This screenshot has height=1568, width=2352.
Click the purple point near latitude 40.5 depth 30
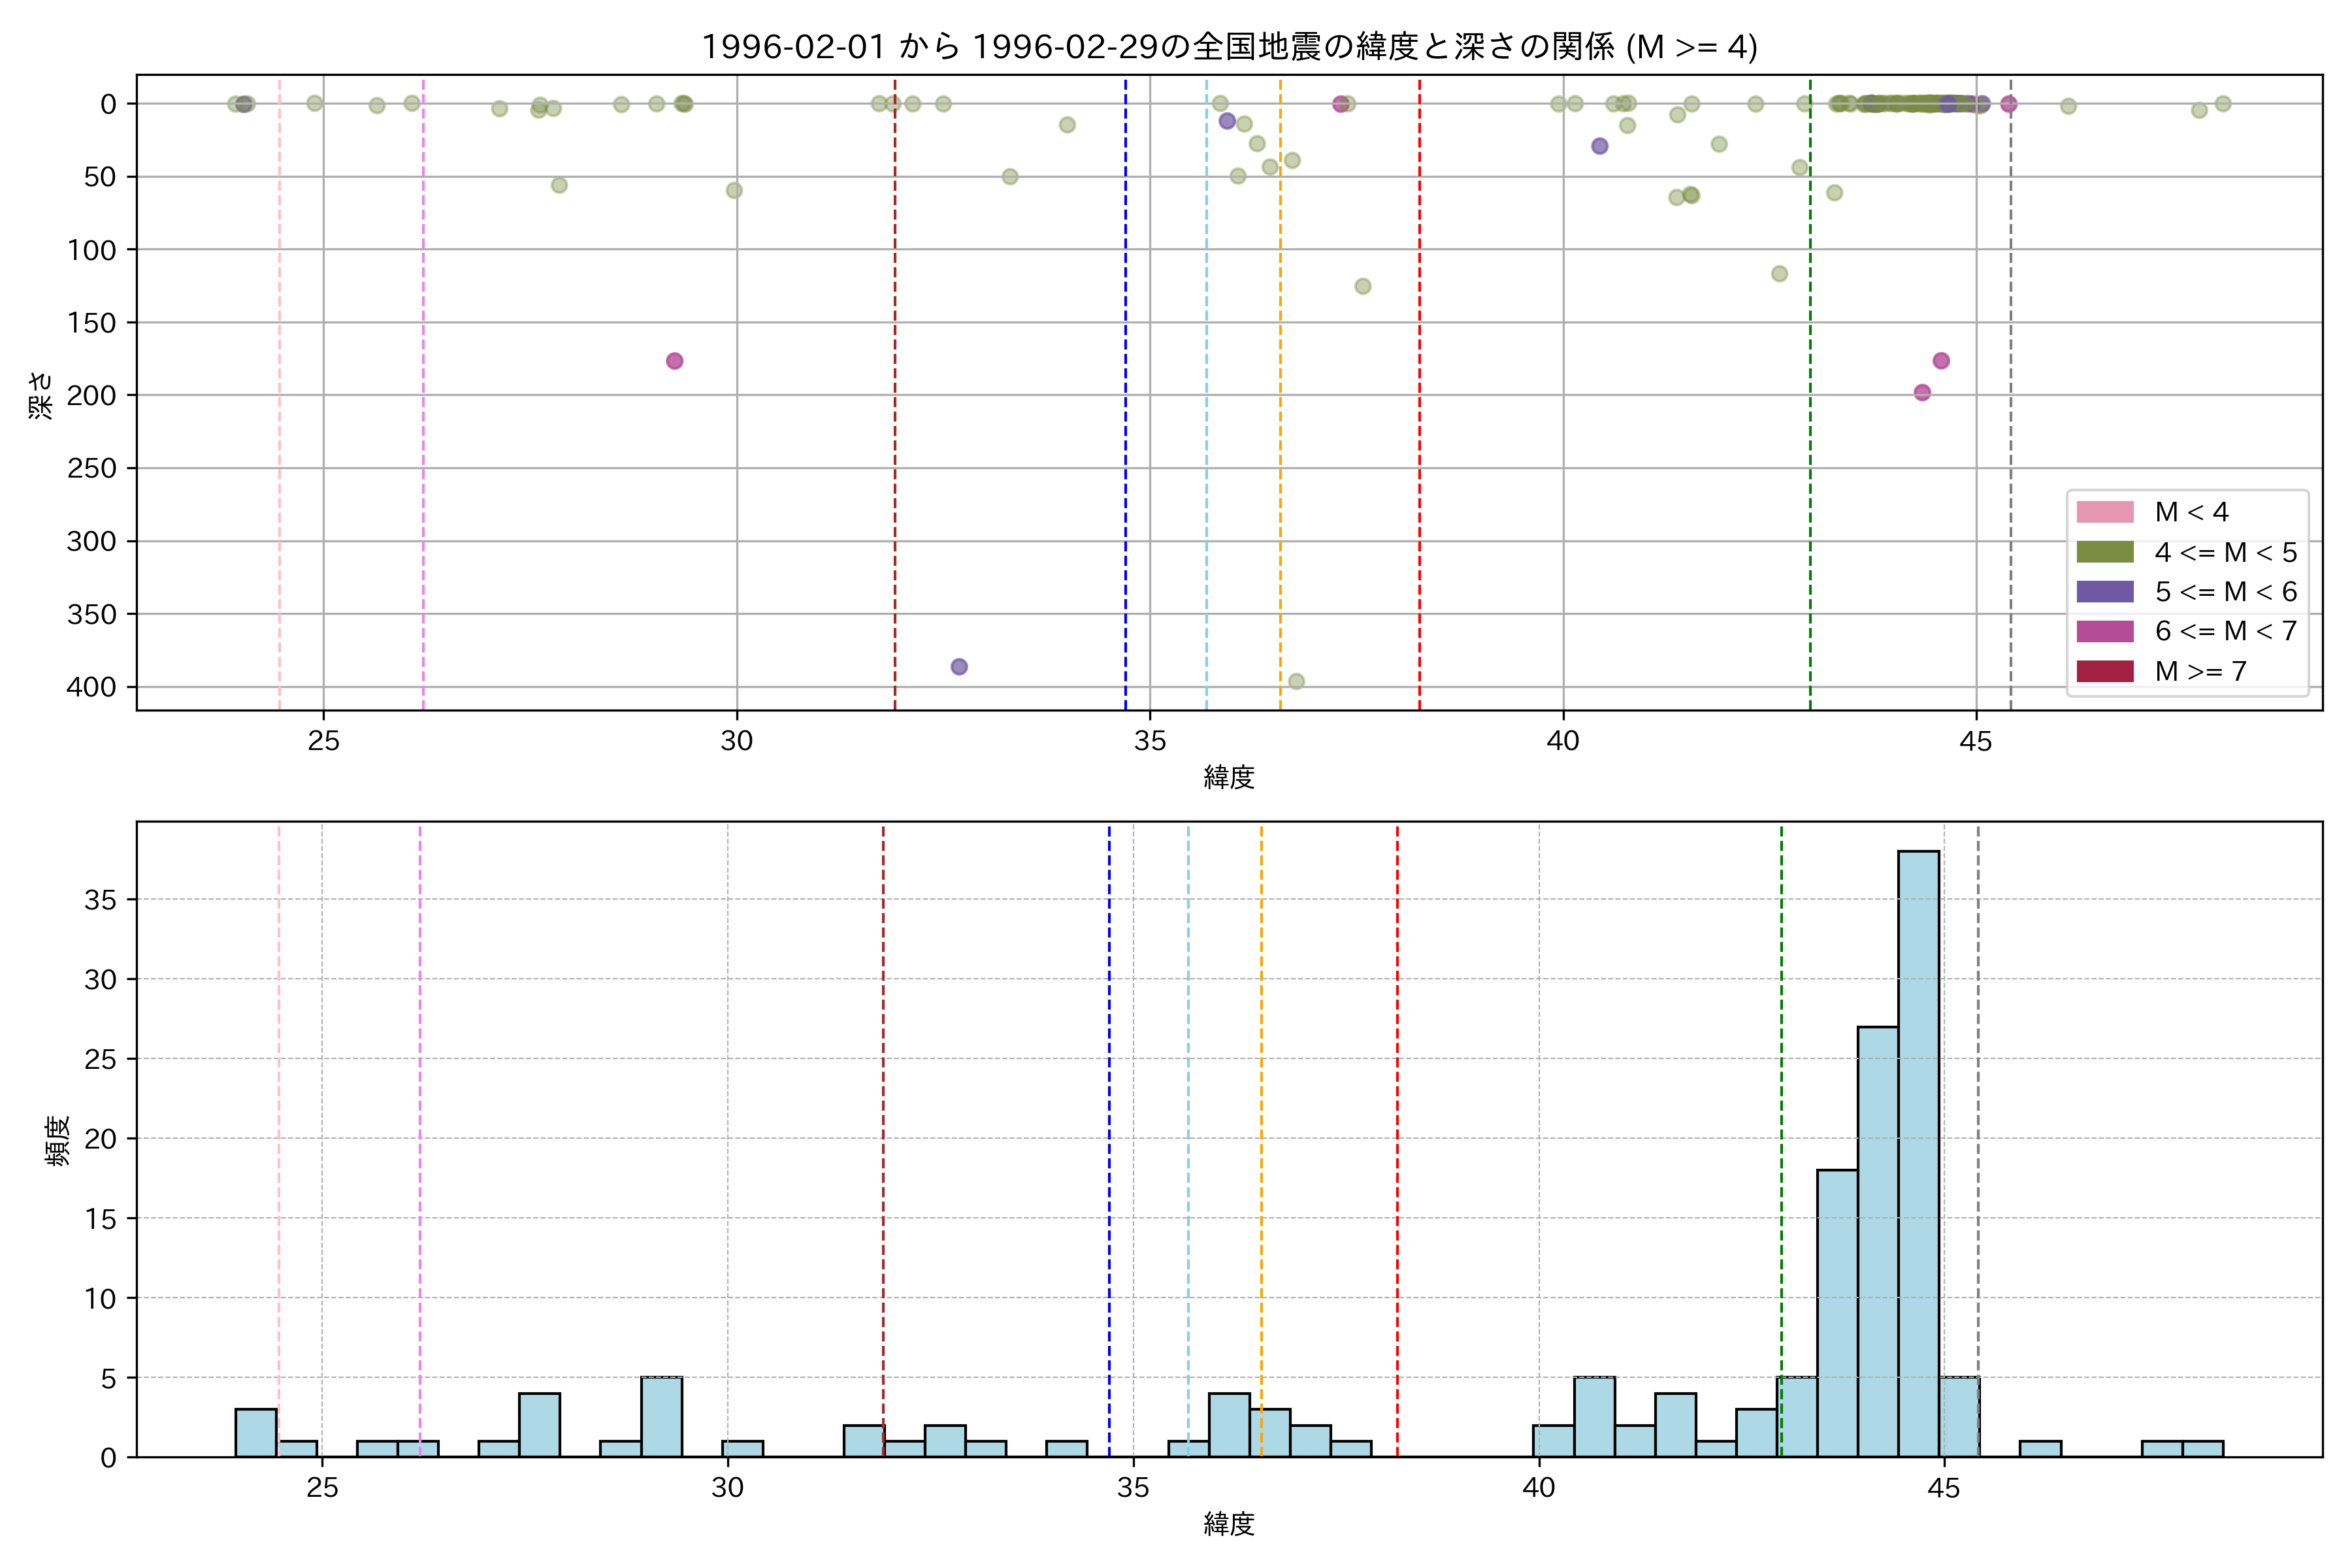tap(1600, 146)
